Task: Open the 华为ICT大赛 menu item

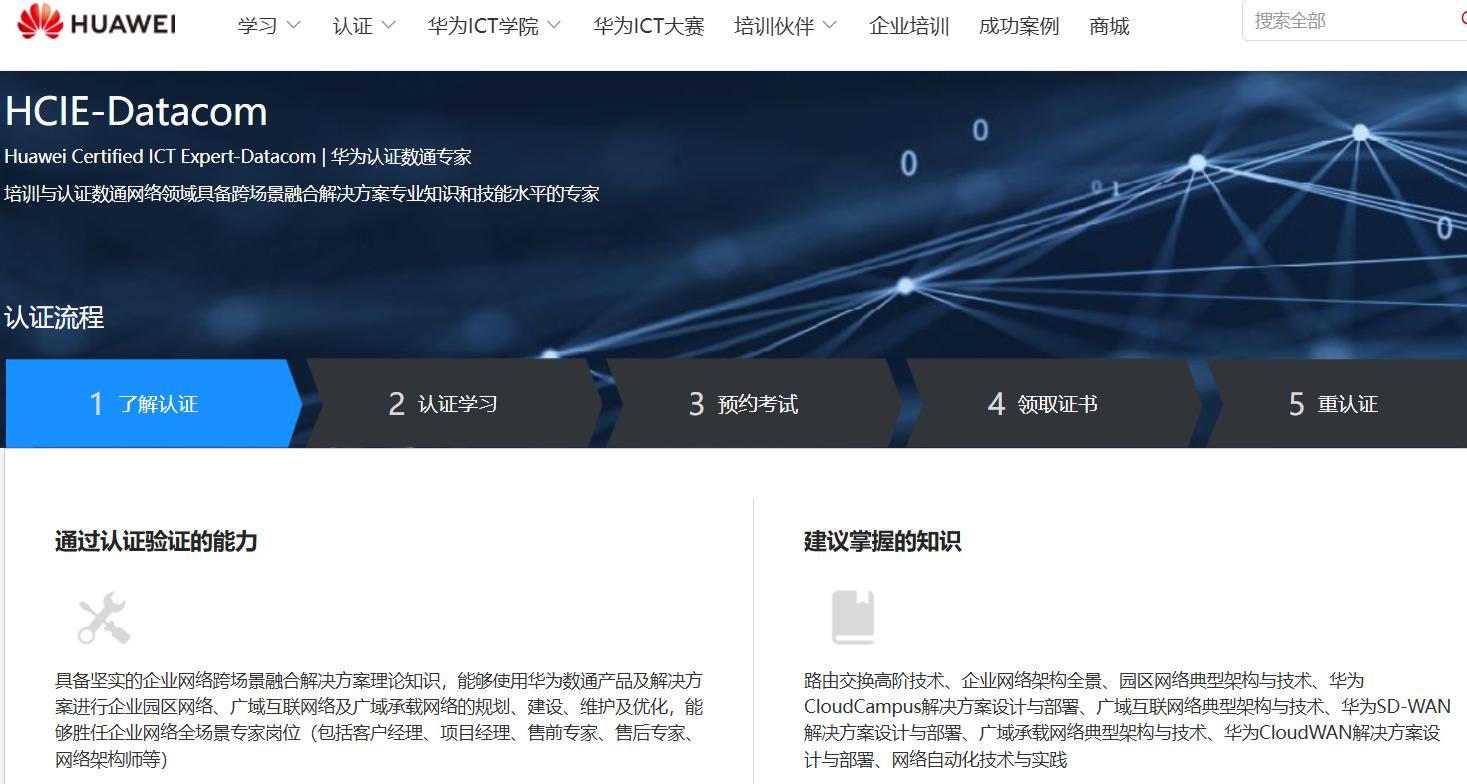Action: [x=648, y=26]
